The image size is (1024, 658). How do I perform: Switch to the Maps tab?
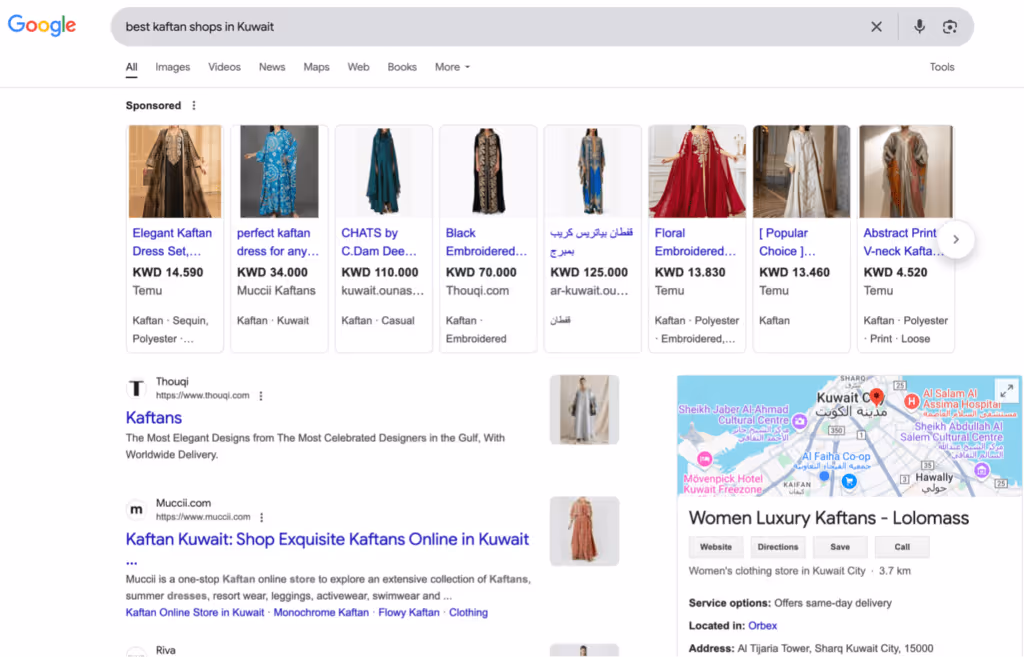[x=316, y=67]
